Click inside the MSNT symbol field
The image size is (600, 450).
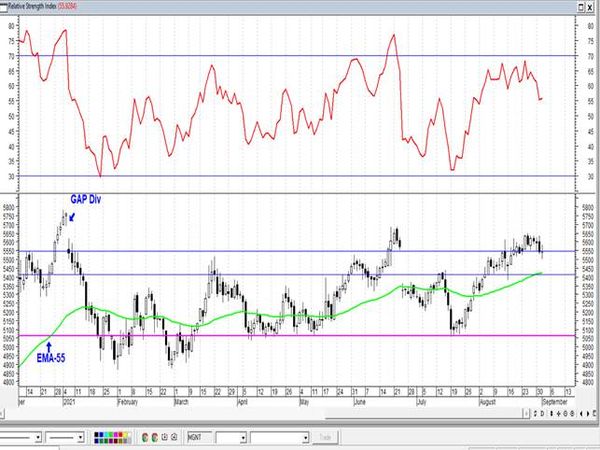[x=199, y=437]
